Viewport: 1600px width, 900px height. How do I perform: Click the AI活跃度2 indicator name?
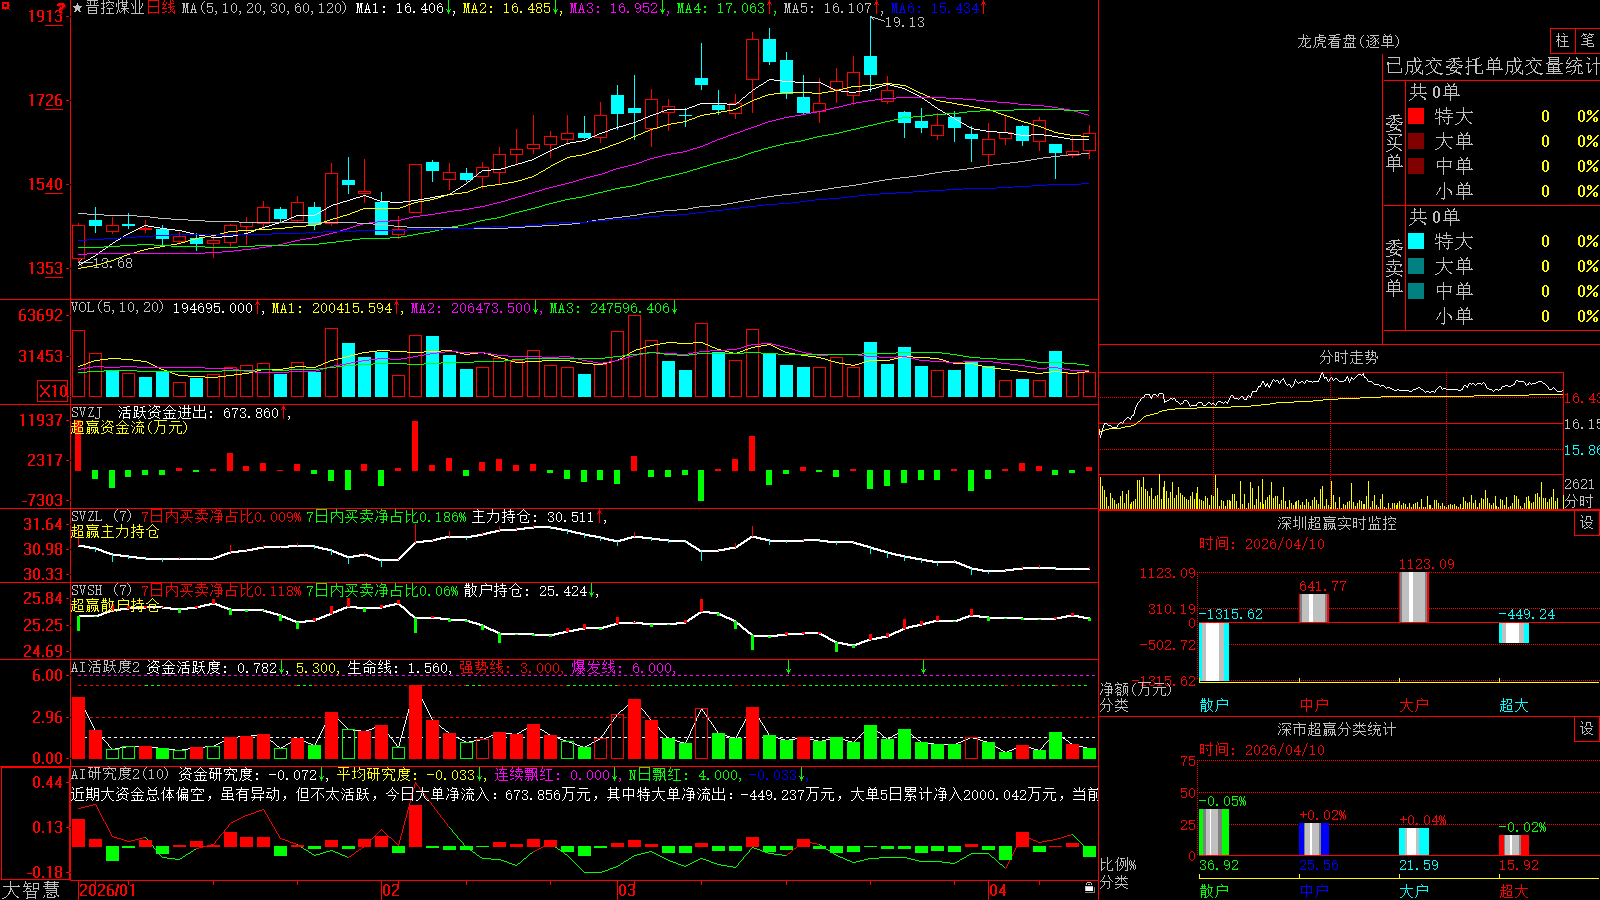coord(106,667)
